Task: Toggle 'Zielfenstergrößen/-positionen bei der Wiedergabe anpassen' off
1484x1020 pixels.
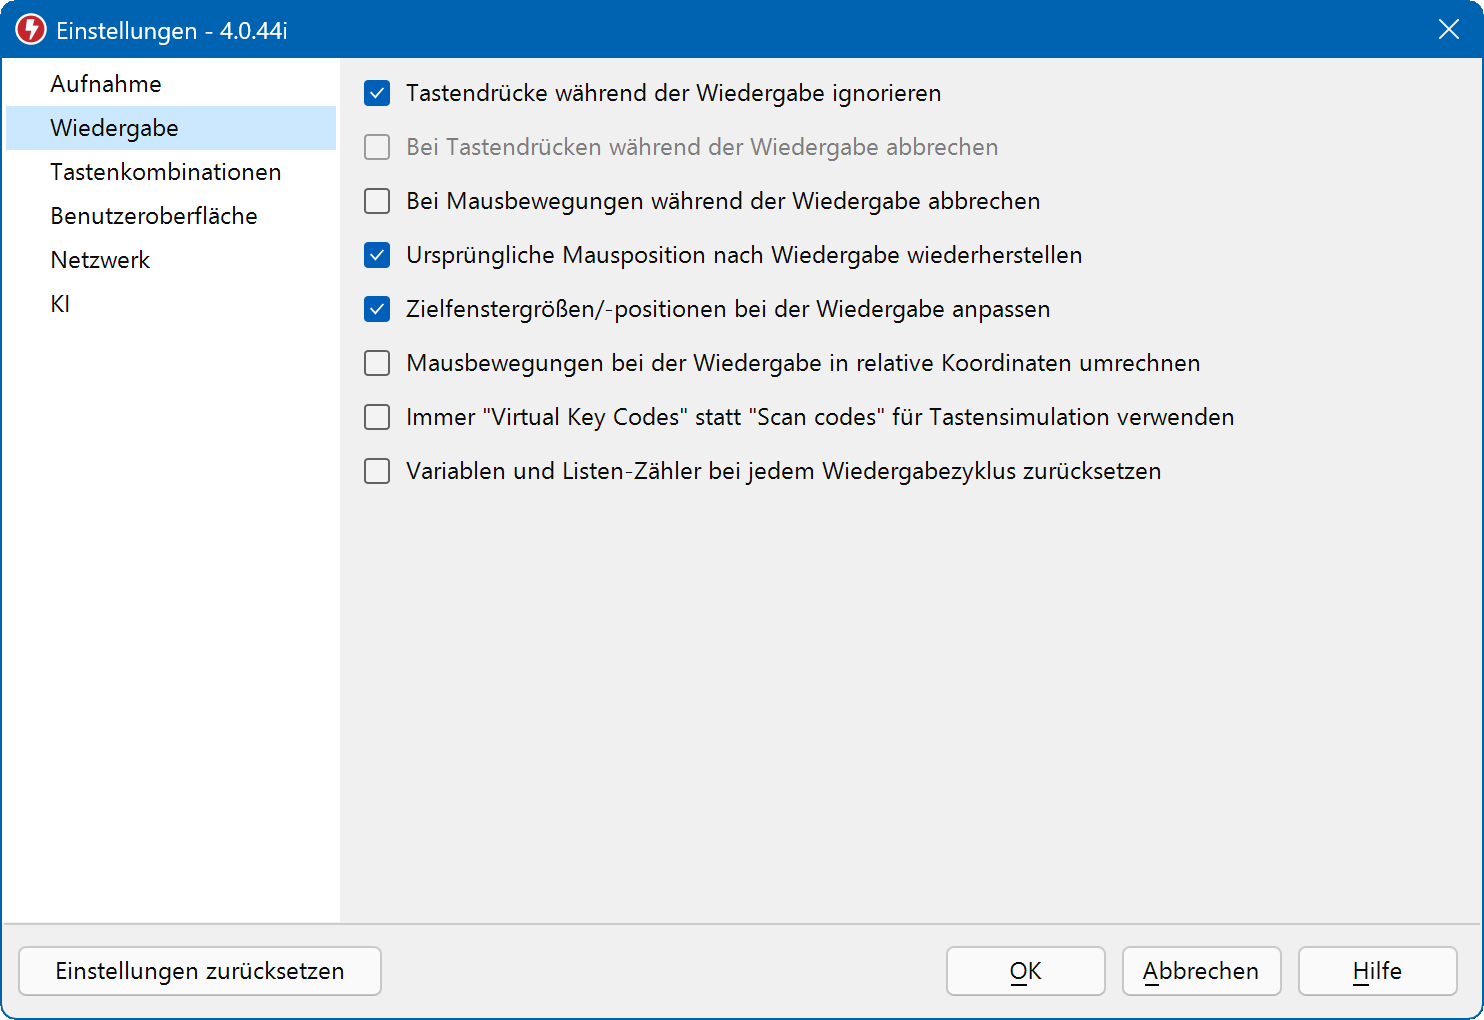Action: 377,309
